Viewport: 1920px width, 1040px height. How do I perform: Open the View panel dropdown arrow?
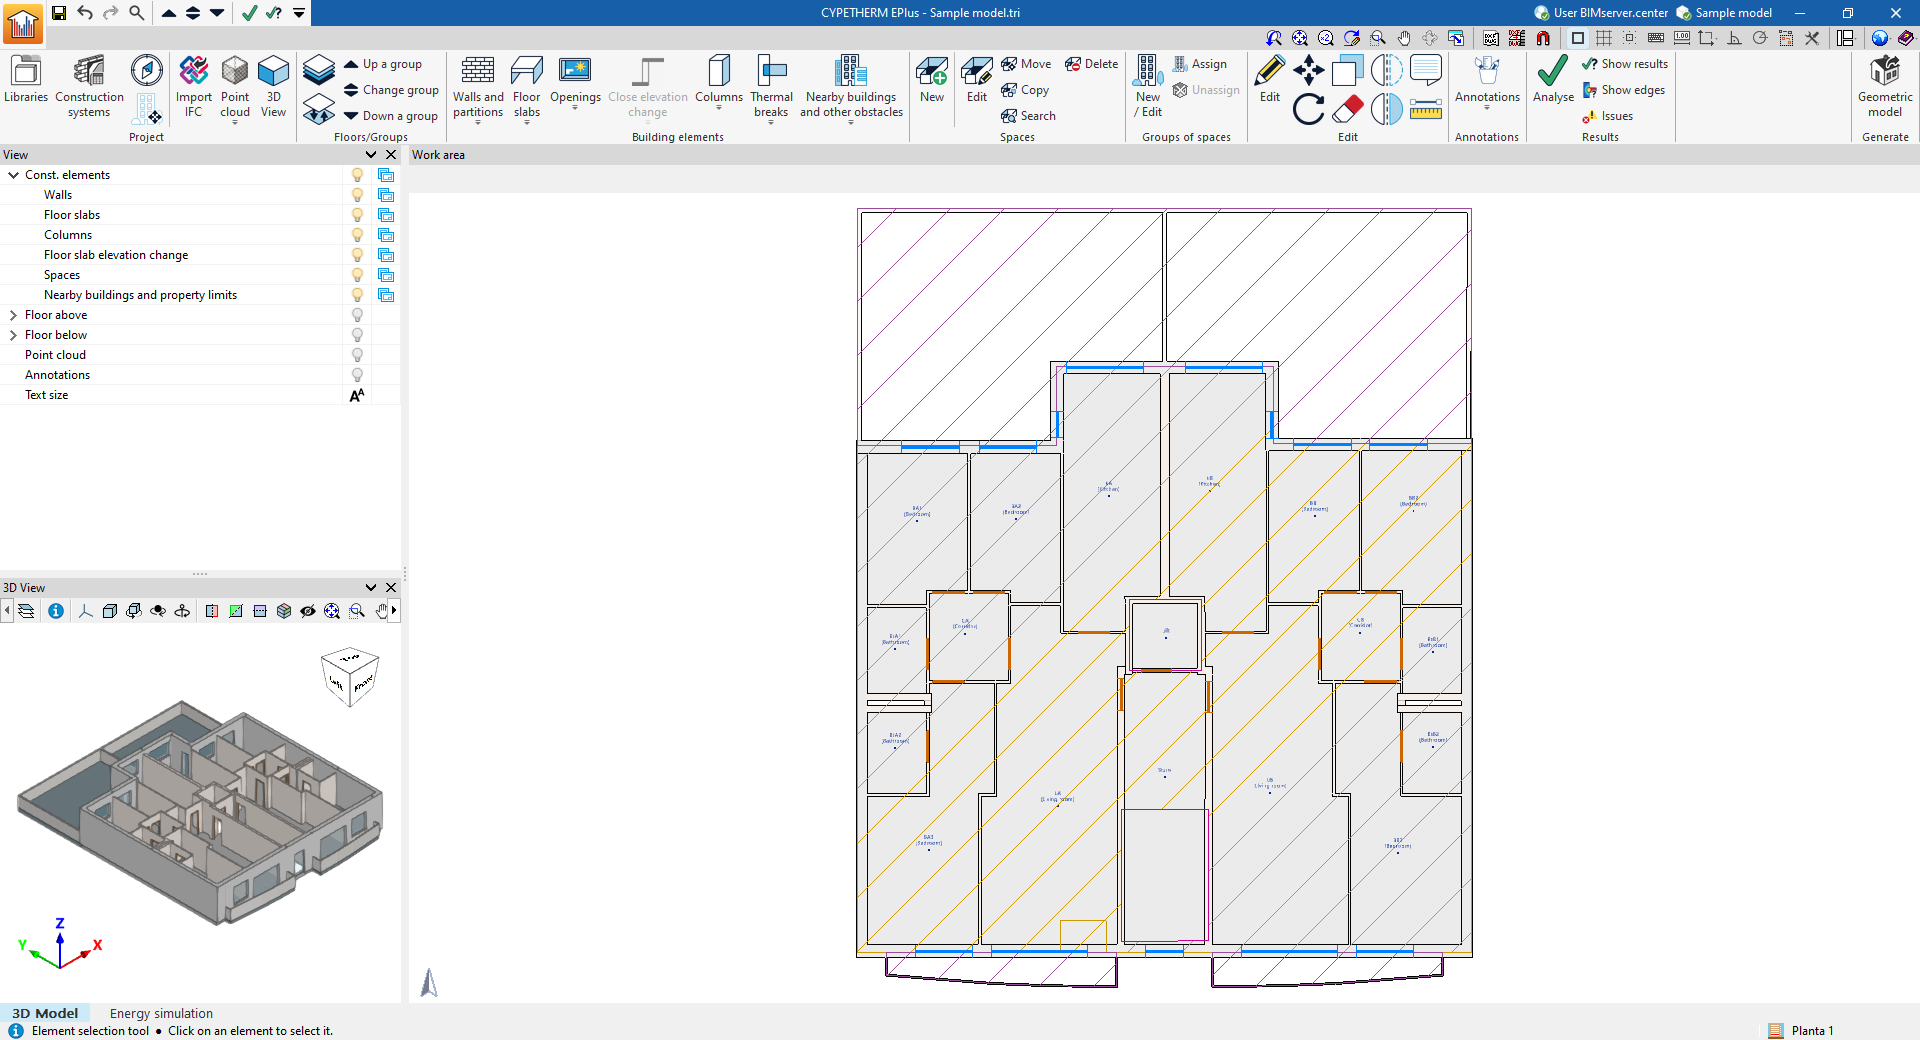pyautogui.click(x=371, y=155)
